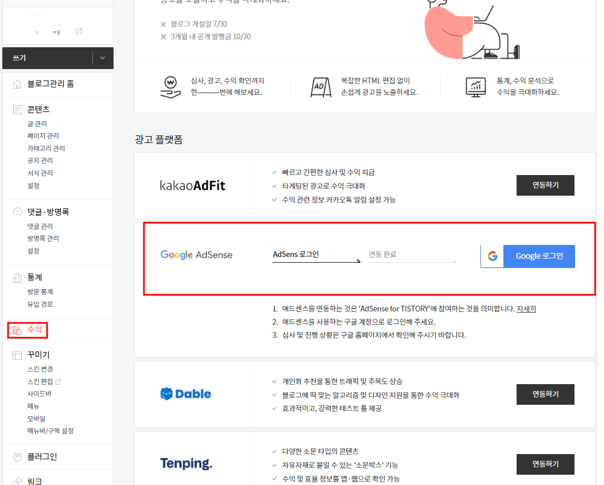Open the 플러그인 menu label
Image resolution: width=604 pixels, height=485 pixels.
click(x=42, y=457)
